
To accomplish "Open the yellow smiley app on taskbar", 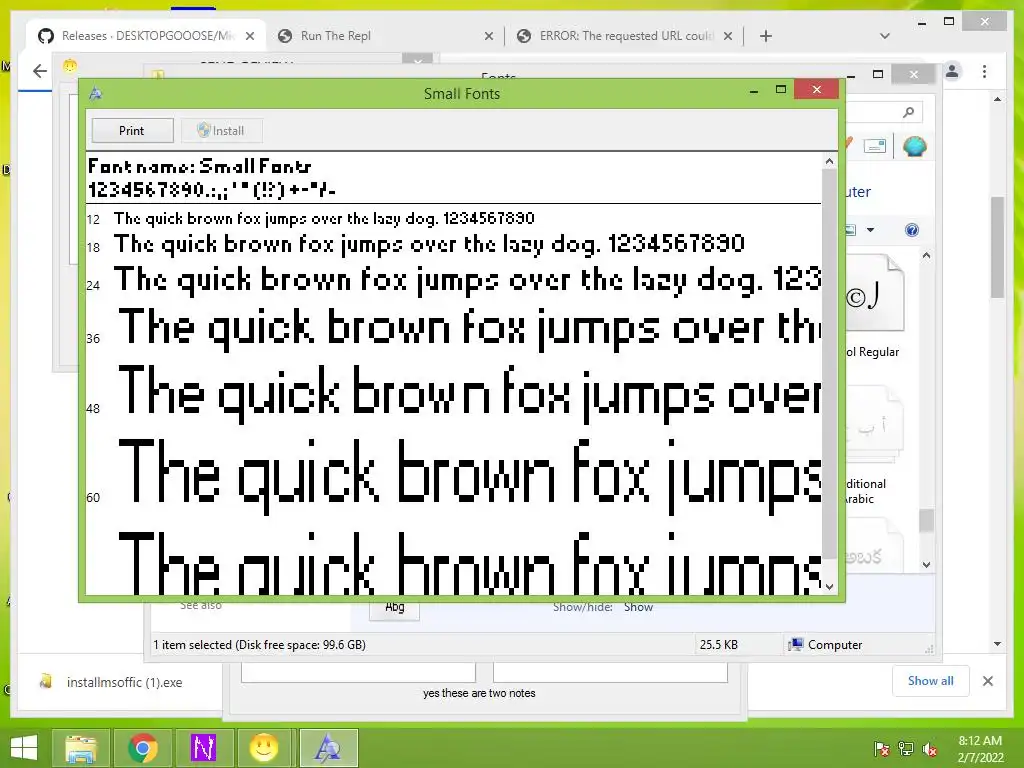I will (264, 748).
